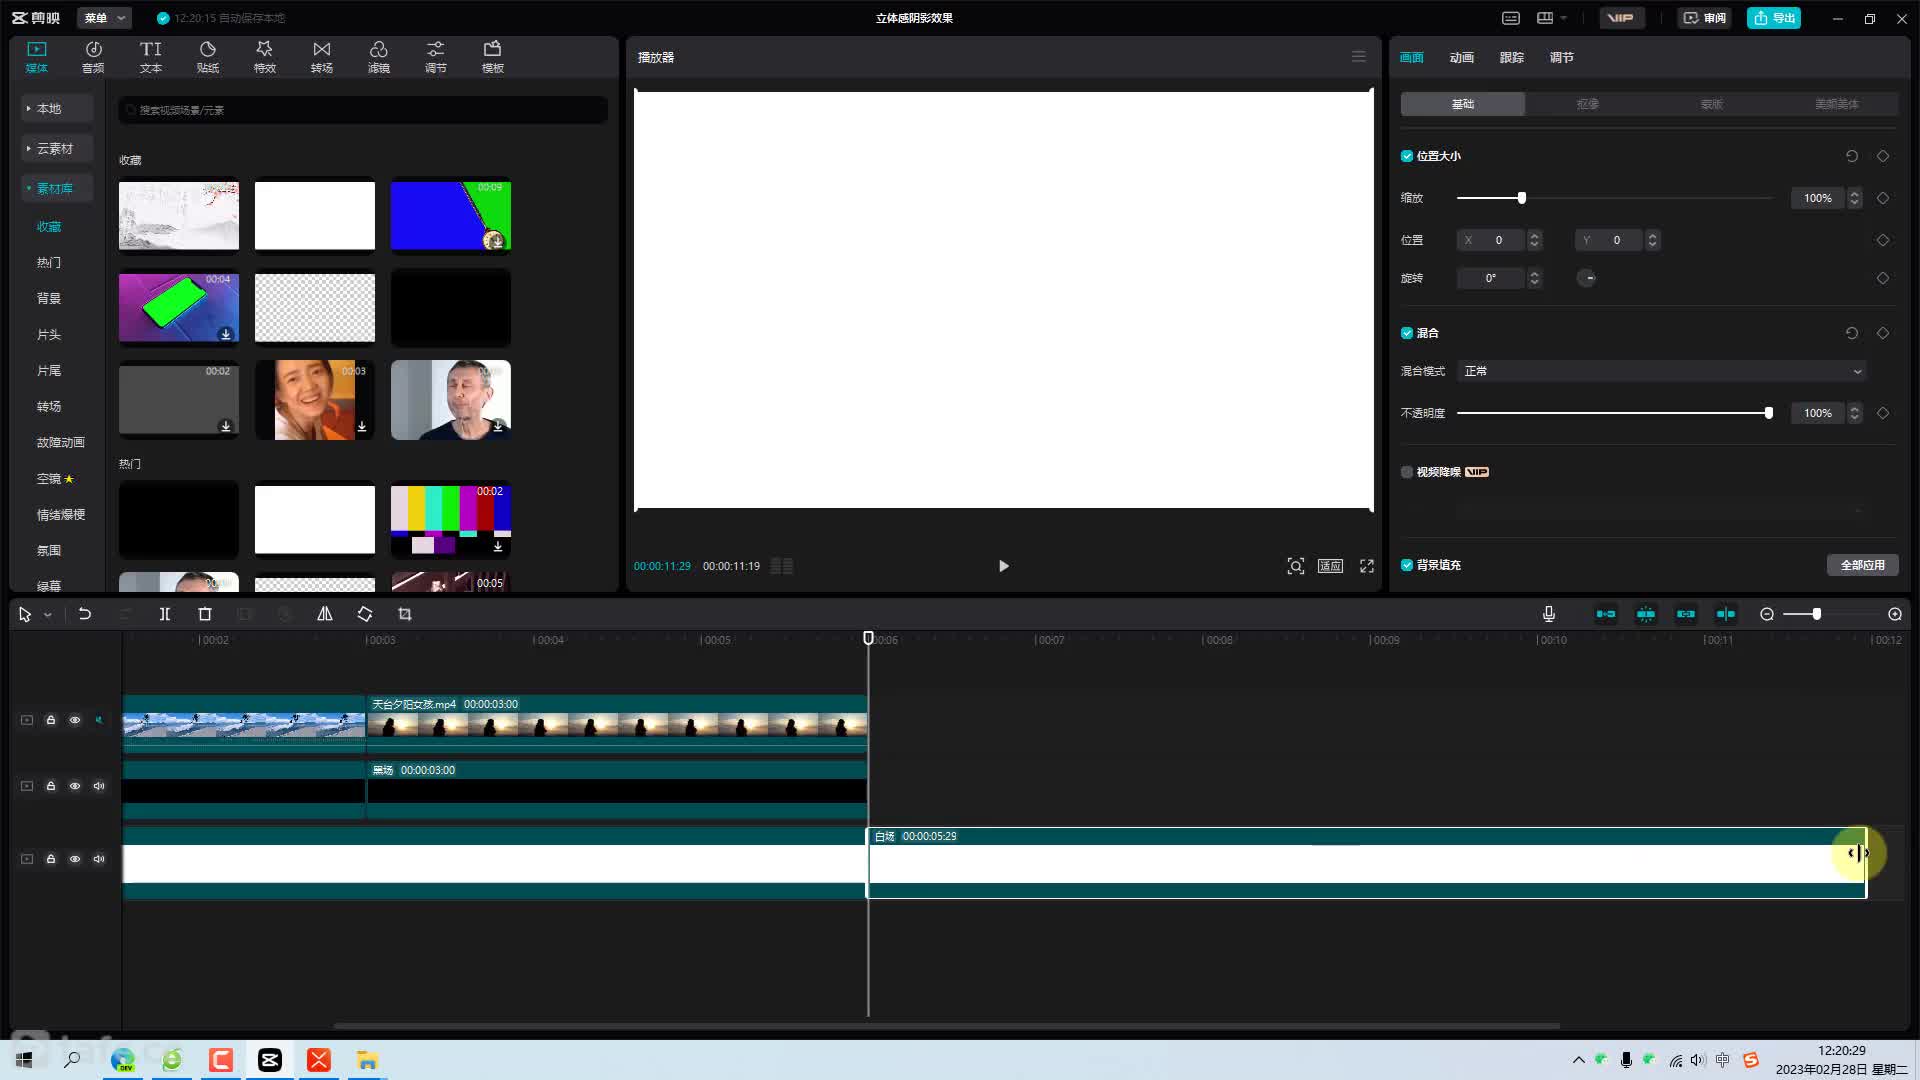Mute the 黑场 black track speaker
1920x1080 pixels.
pos(99,786)
